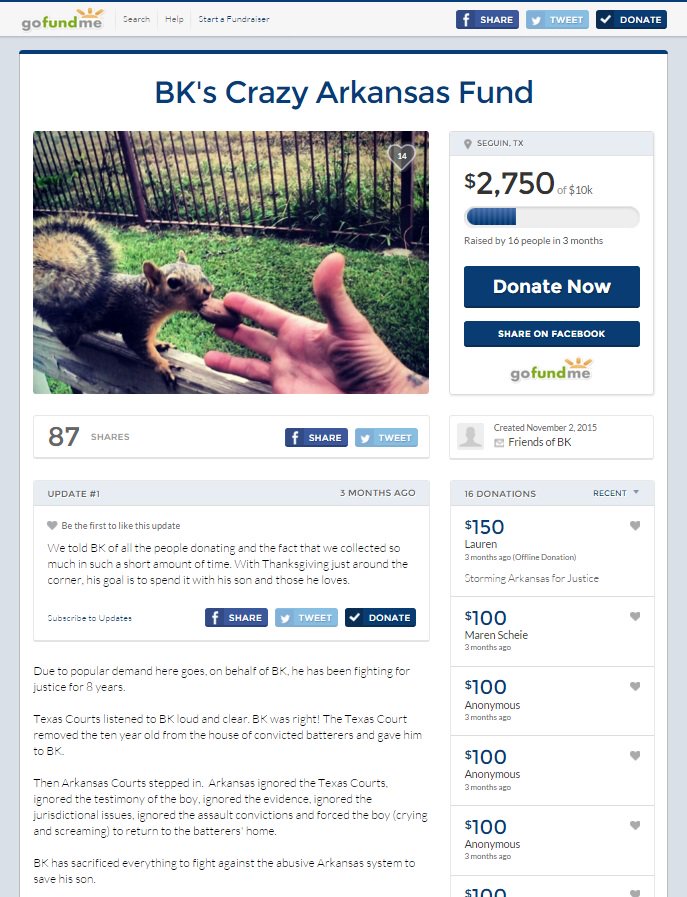
Task: Open the squirrel campaign photo
Action: (231, 262)
